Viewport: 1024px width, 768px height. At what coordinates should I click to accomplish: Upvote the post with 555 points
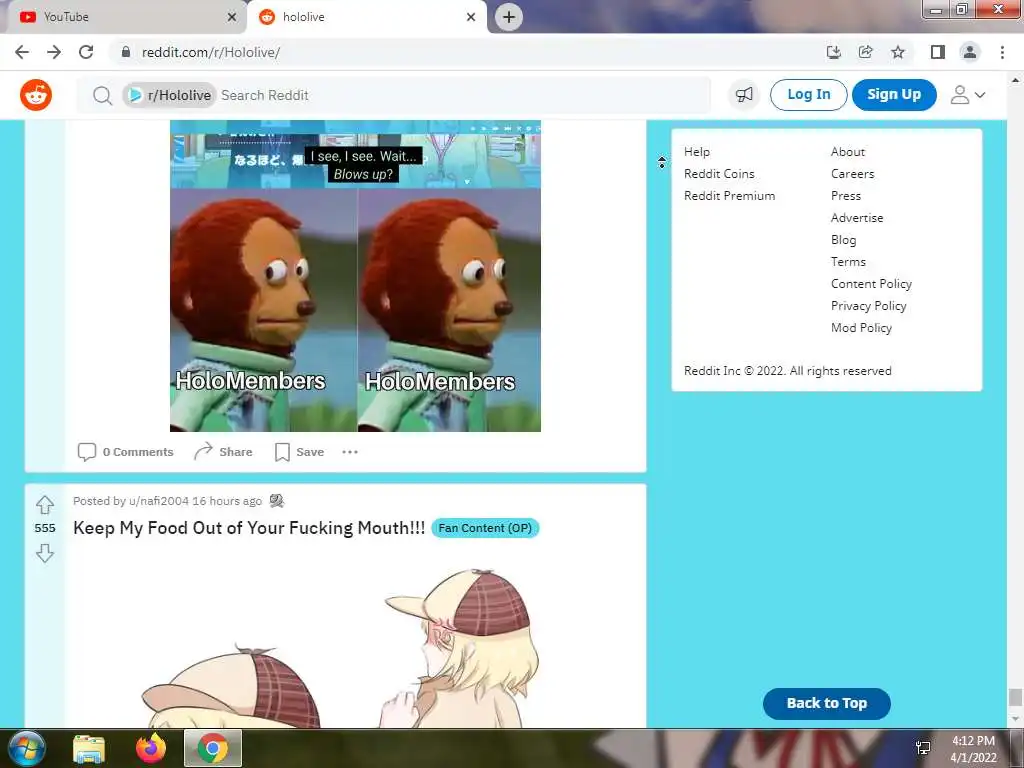click(x=44, y=505)
